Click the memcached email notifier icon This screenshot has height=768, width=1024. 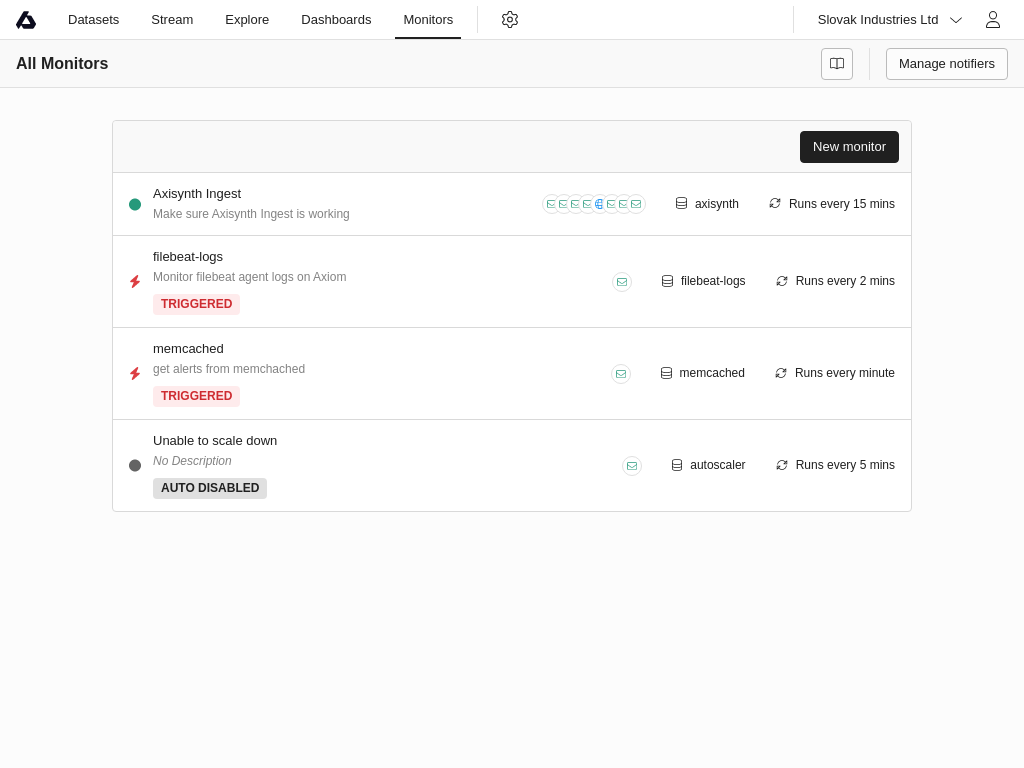tap(621, 374)
